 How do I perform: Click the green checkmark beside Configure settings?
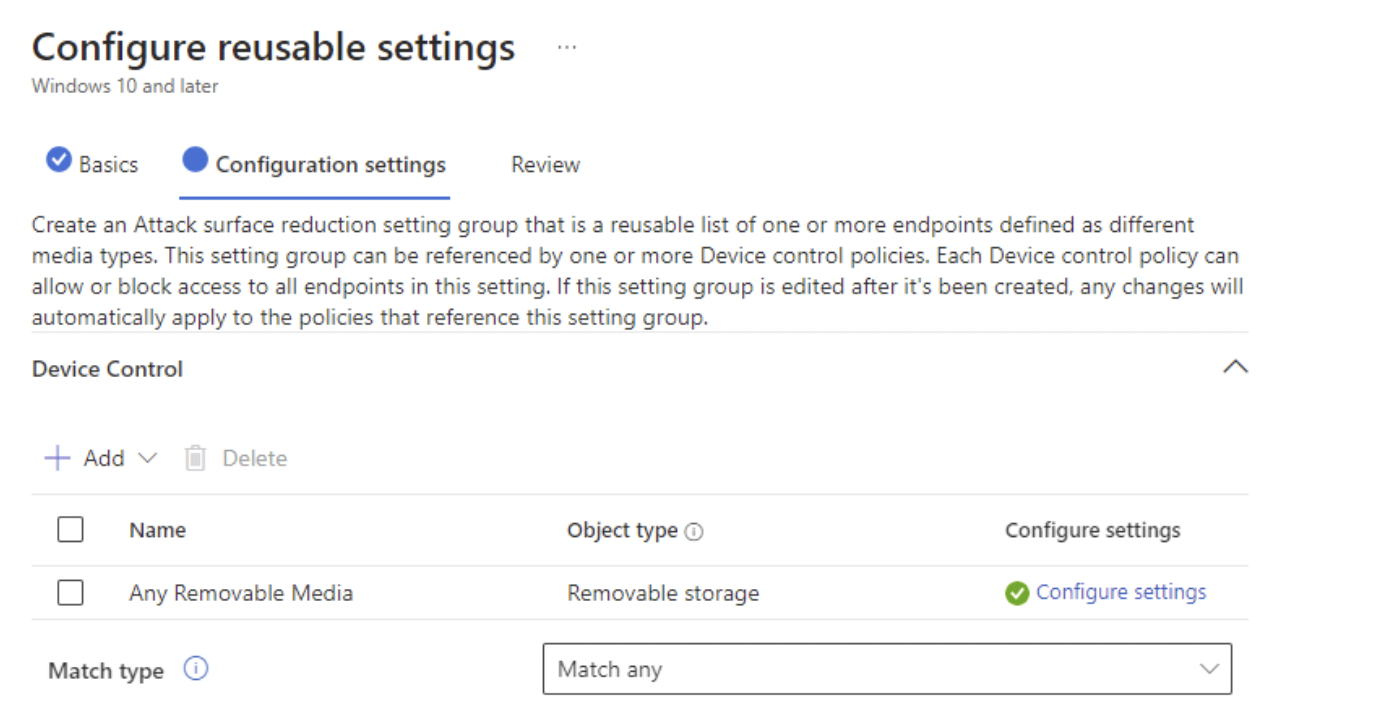(1017, 592)
